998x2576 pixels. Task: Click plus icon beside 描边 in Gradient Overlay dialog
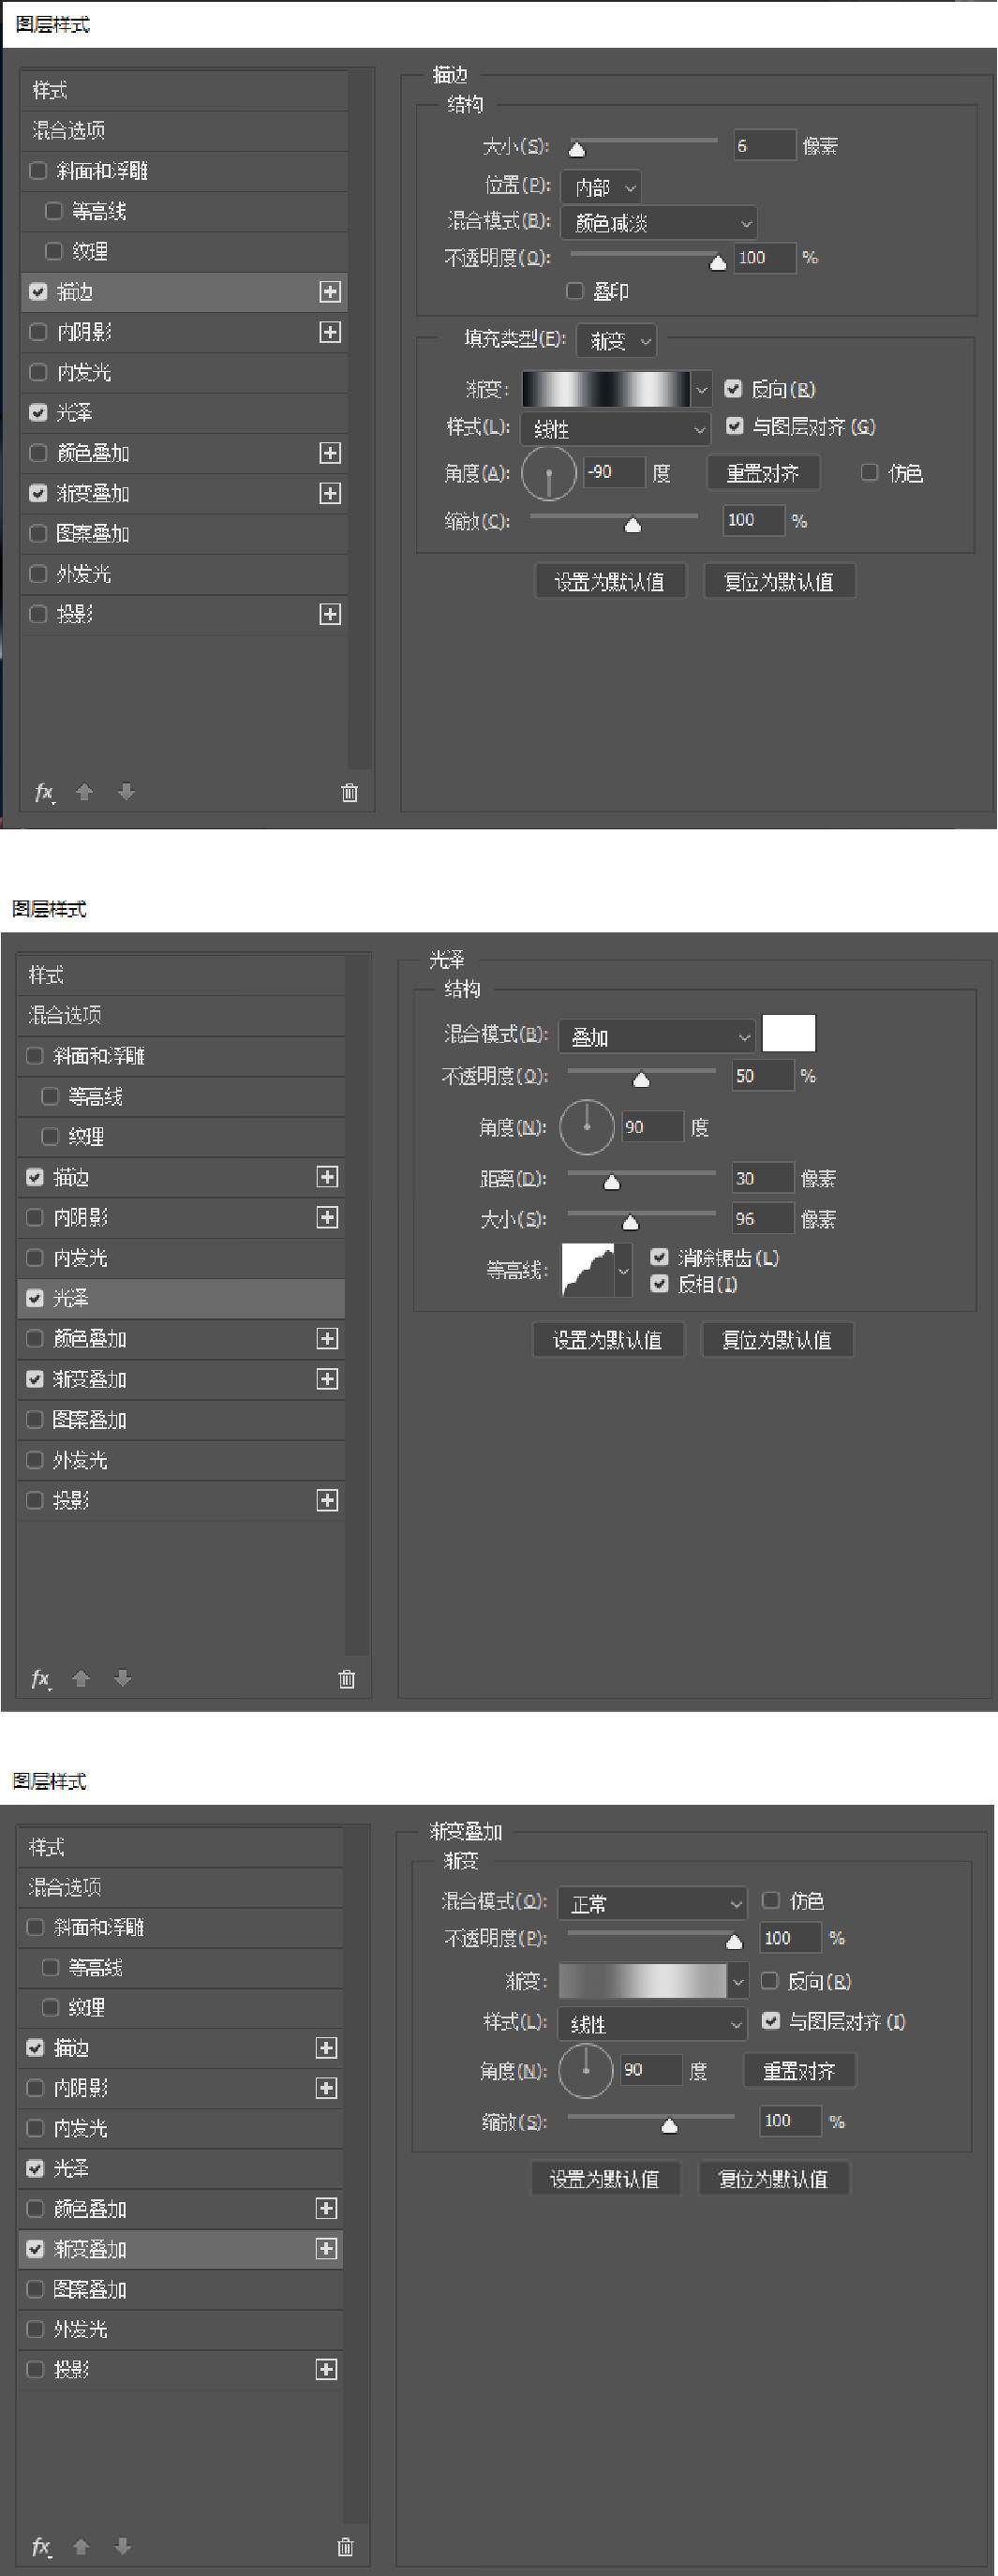point(326,2048)
